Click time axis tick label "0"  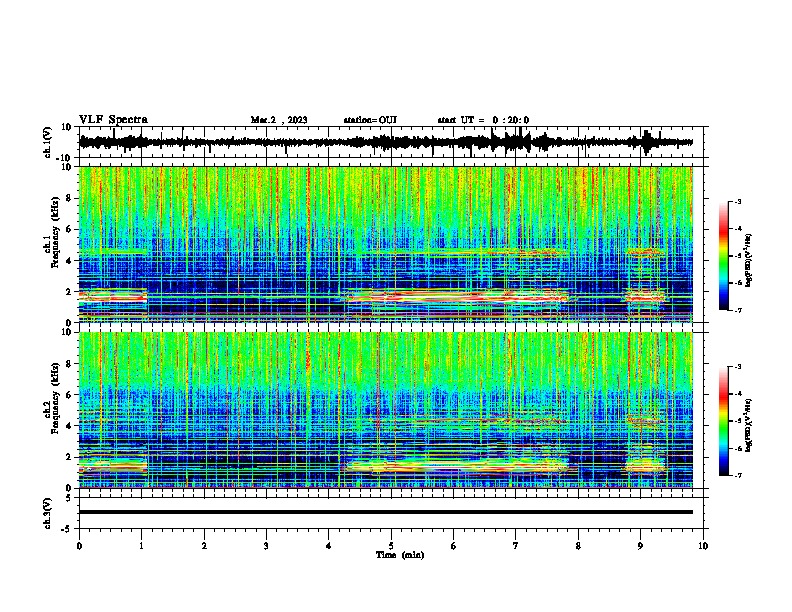79,546
